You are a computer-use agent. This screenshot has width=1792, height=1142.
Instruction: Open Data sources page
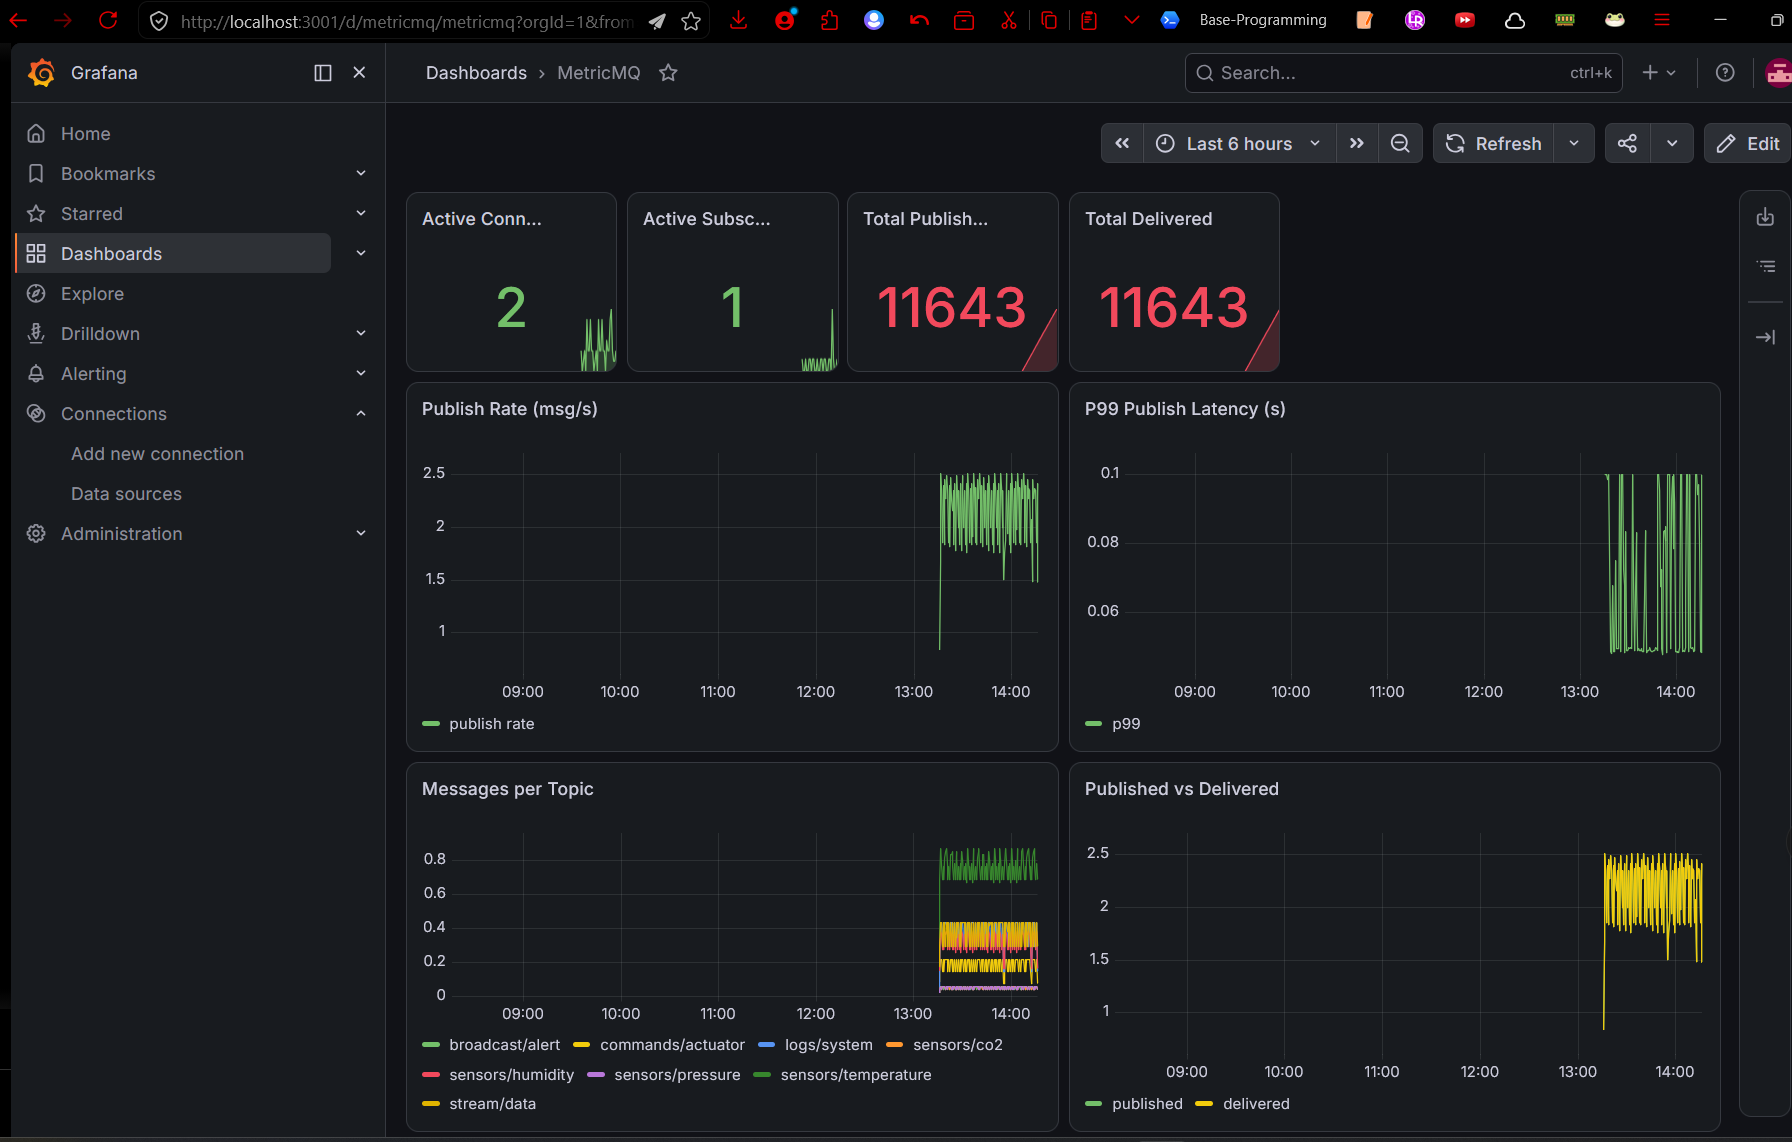[126, 494]
